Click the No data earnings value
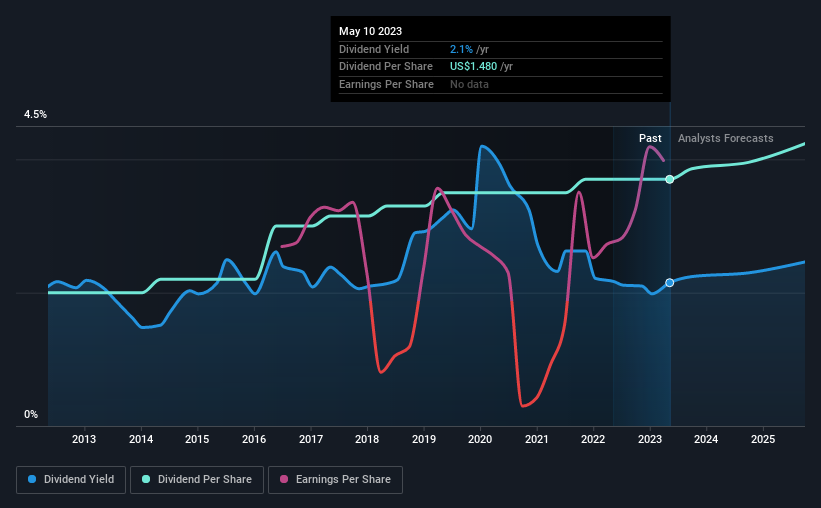 [x=470, y=84]
